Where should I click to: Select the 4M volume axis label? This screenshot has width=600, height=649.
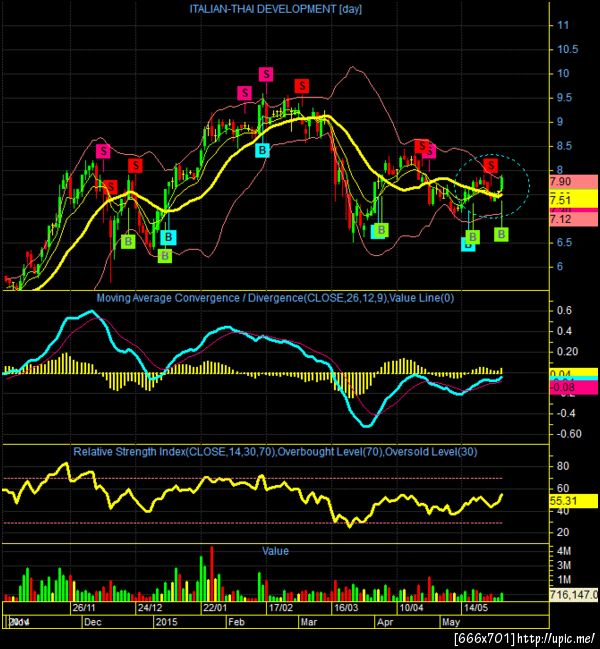(564, 551)
